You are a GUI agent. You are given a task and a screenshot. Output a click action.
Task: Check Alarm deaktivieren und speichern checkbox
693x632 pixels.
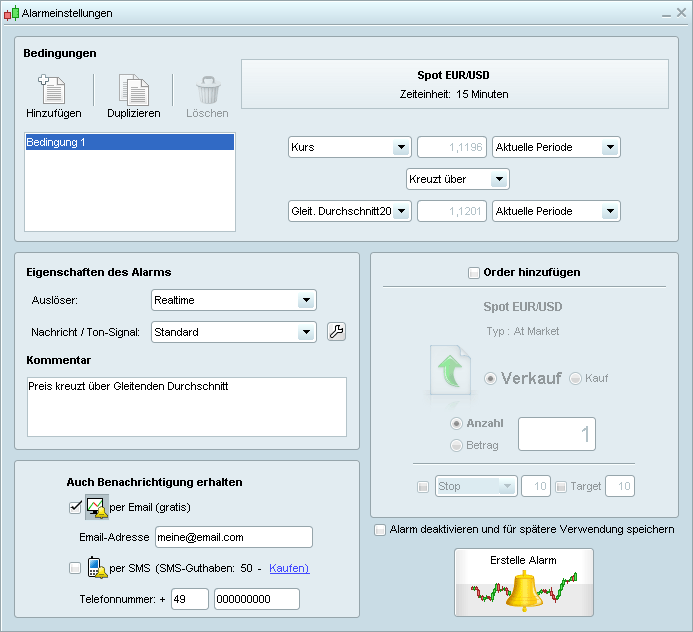380,529
